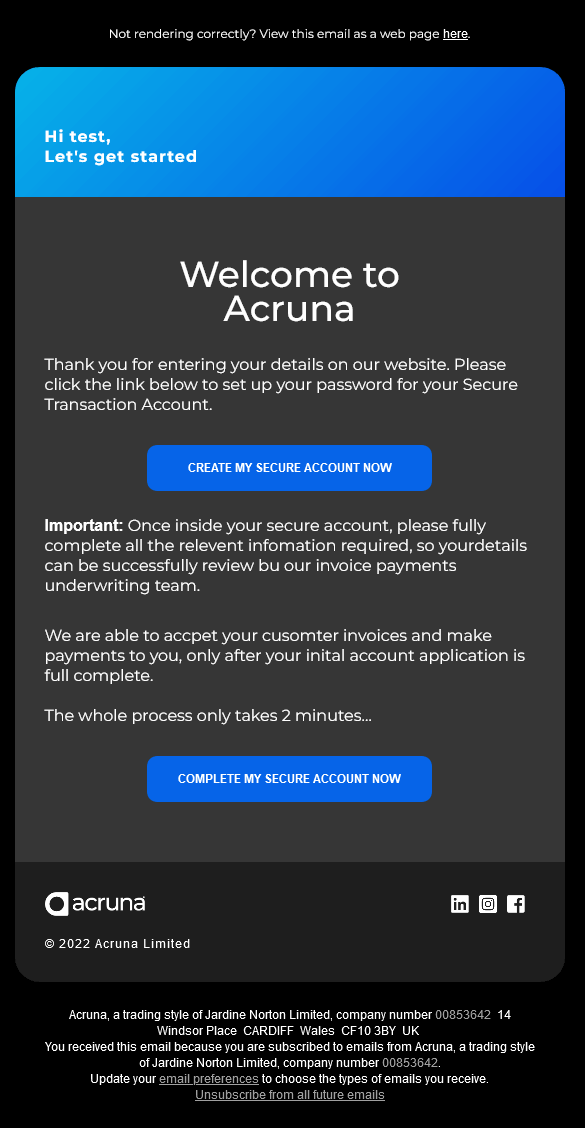Viewport: 585px width, 1128px height.
Task: Click the Instagram icon in footer
Action: [488, 904]
